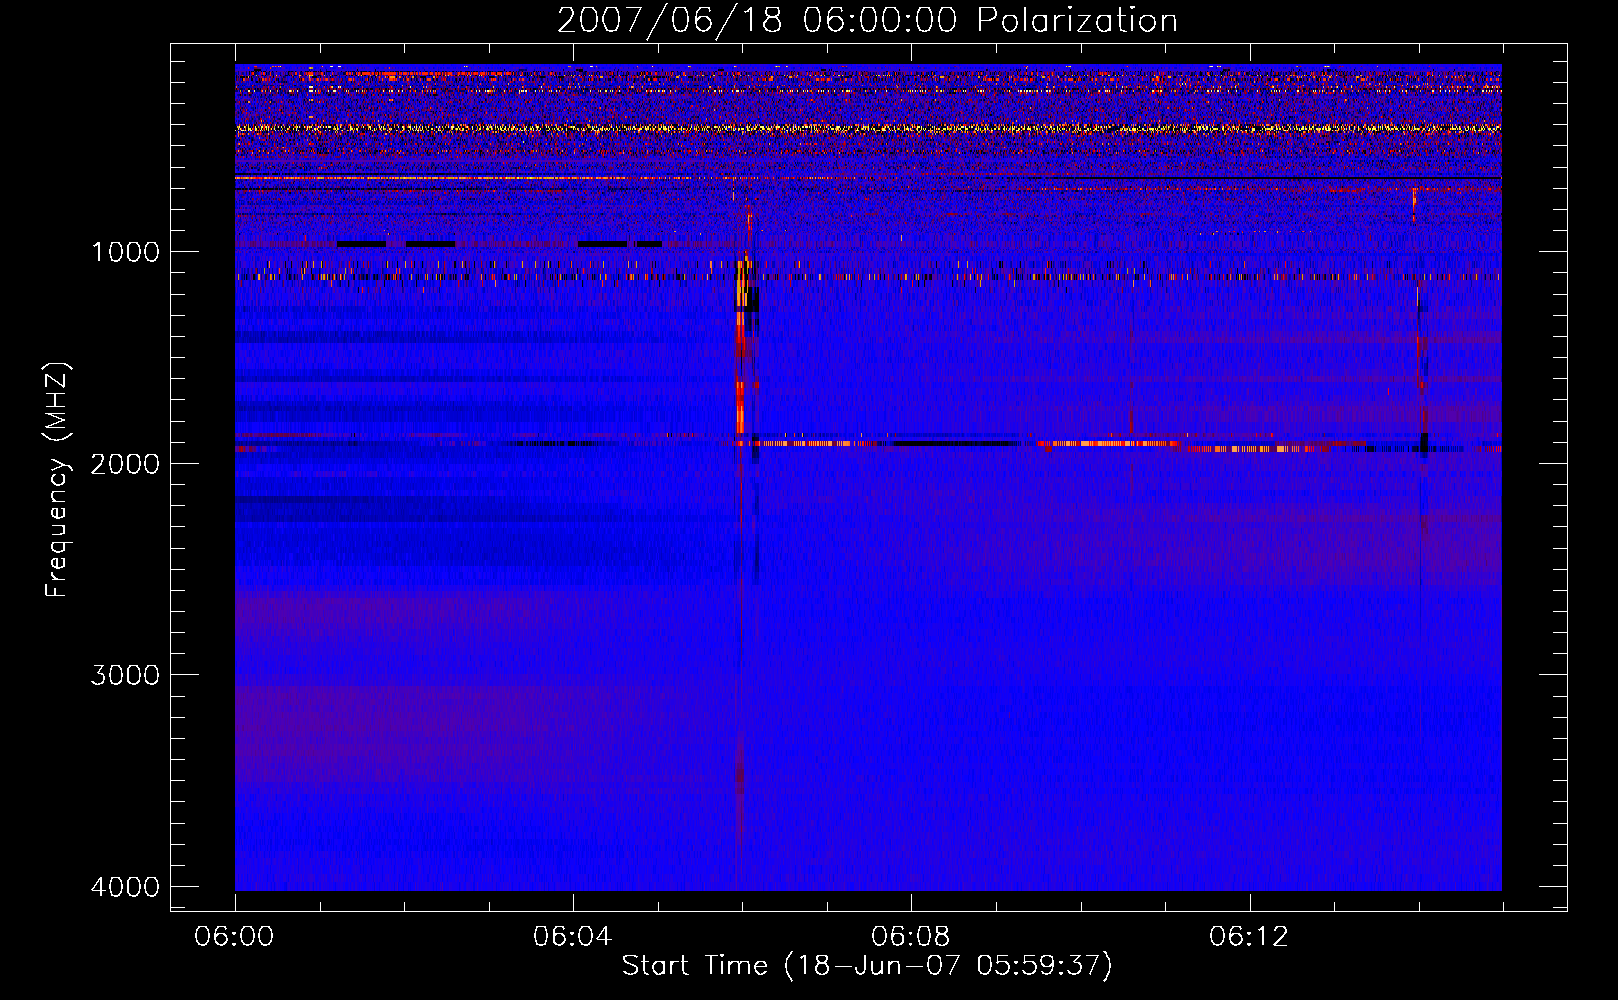Click the "3000" frequency tick label
This screenshot has width=1618, height=1000.
(x=125, y=675)
